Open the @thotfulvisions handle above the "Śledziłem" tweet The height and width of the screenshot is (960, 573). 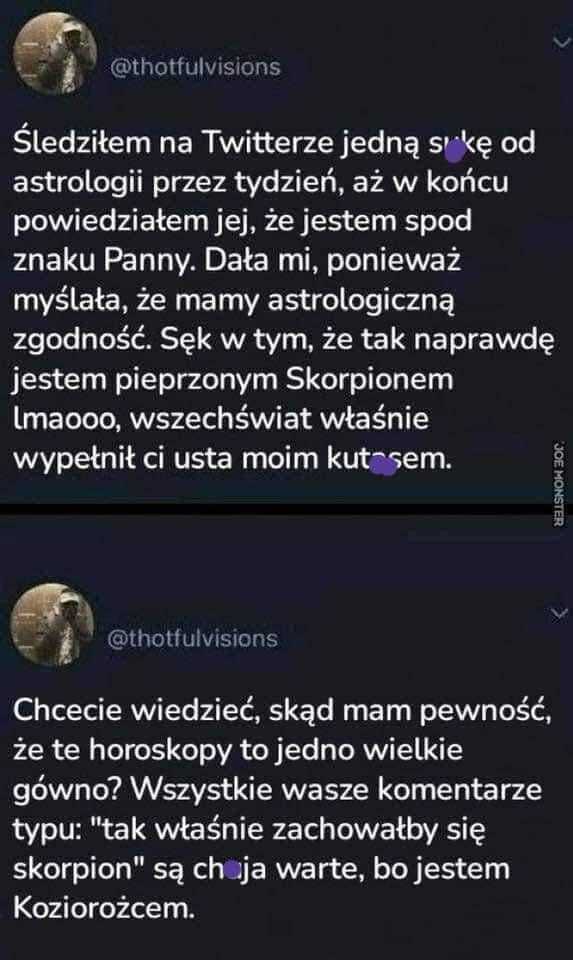pos(195,66)
